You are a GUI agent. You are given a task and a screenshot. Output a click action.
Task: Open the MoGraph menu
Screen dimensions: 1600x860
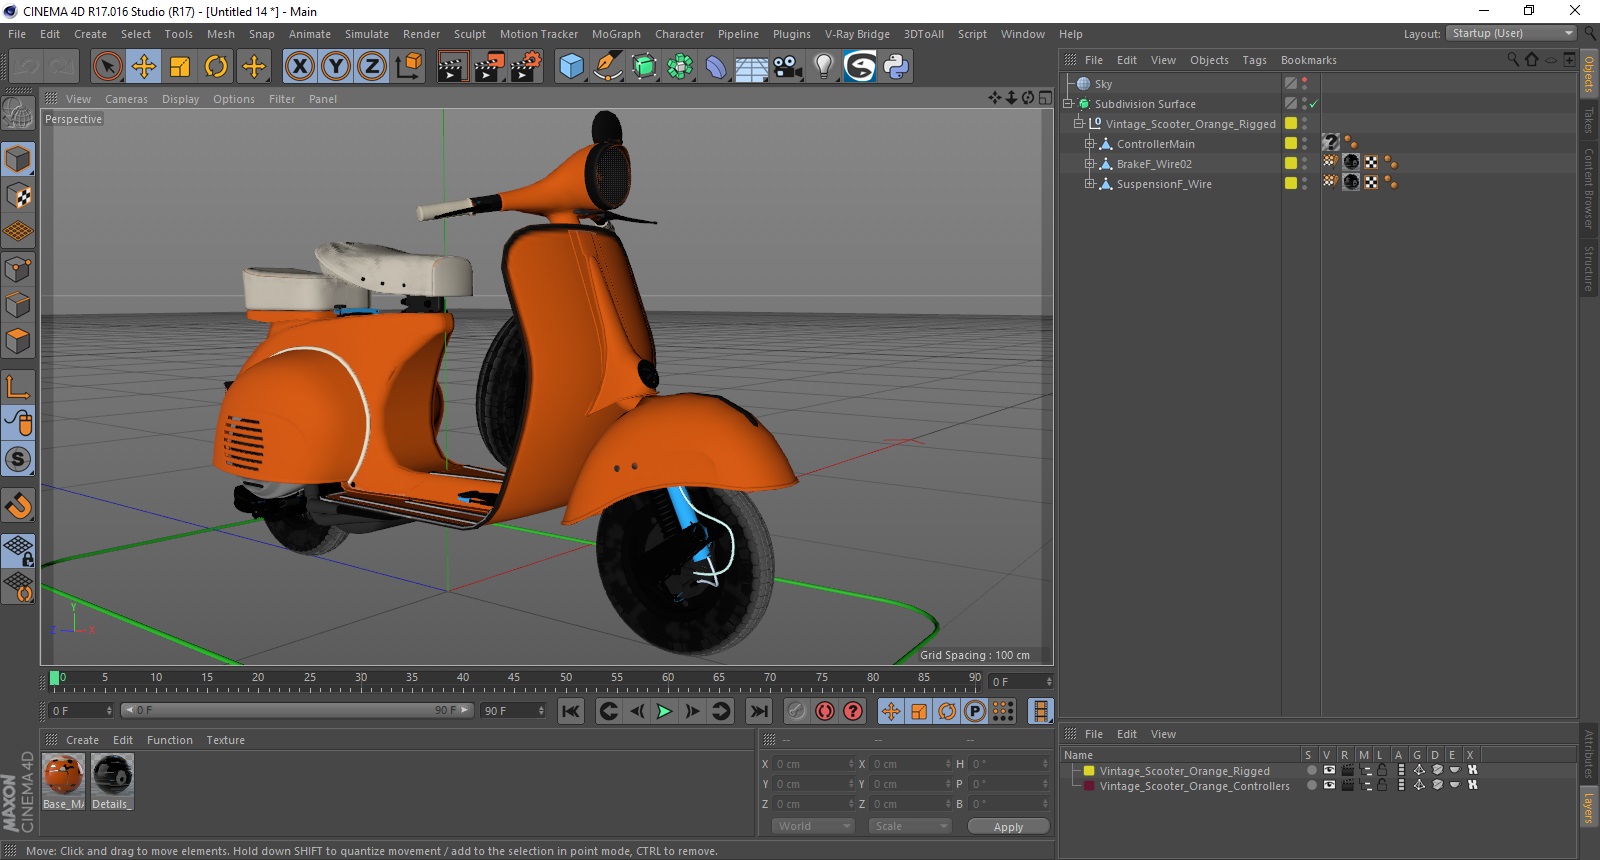coord(616,34)
